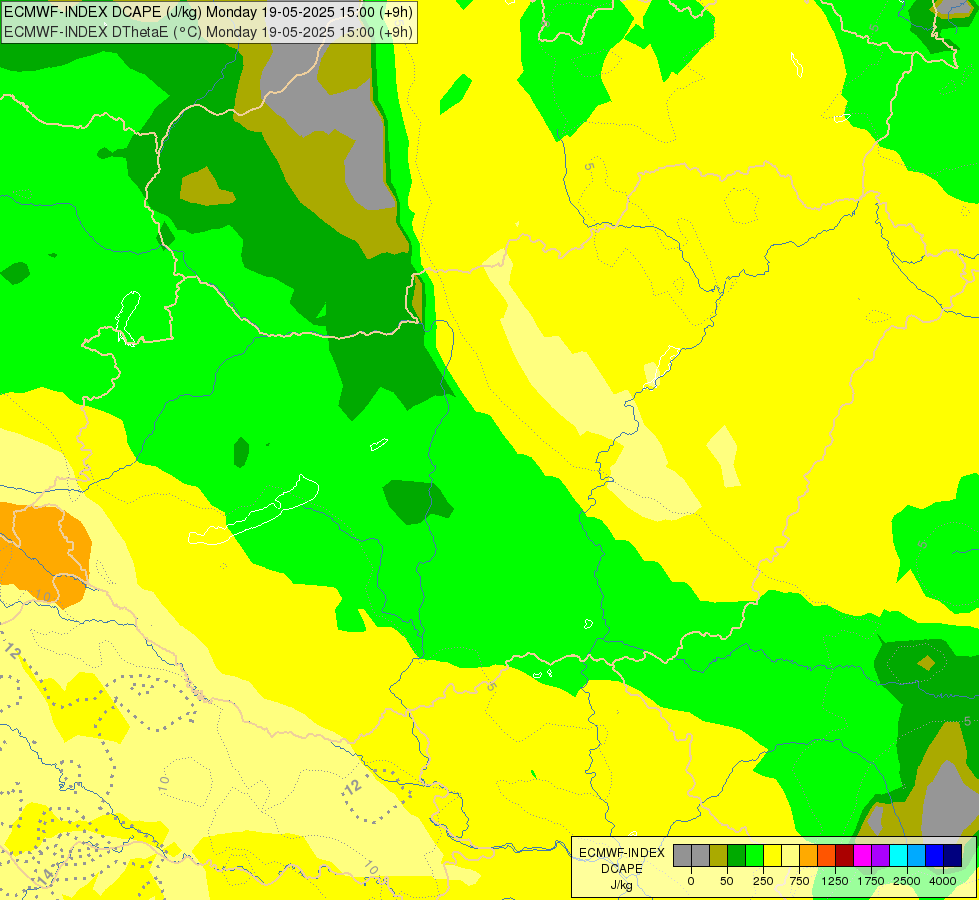Click the contour label 14 on the map
The width and height of the screenshot is (979, 900).
45,878
